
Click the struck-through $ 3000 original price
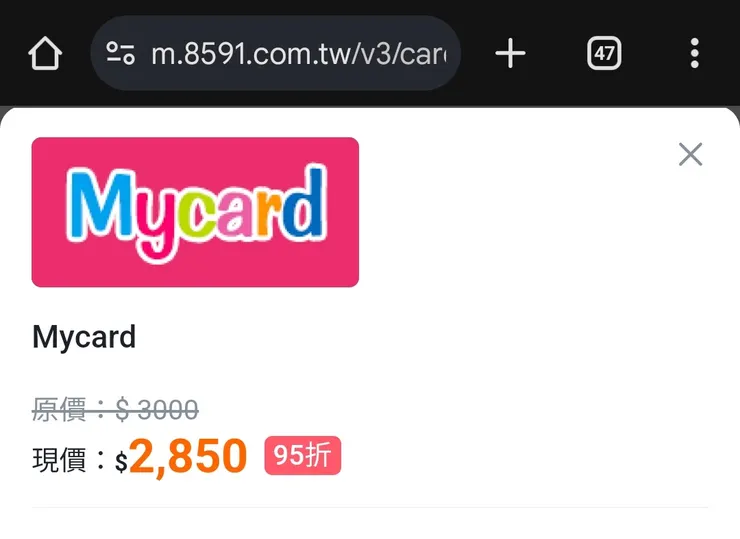157,410
